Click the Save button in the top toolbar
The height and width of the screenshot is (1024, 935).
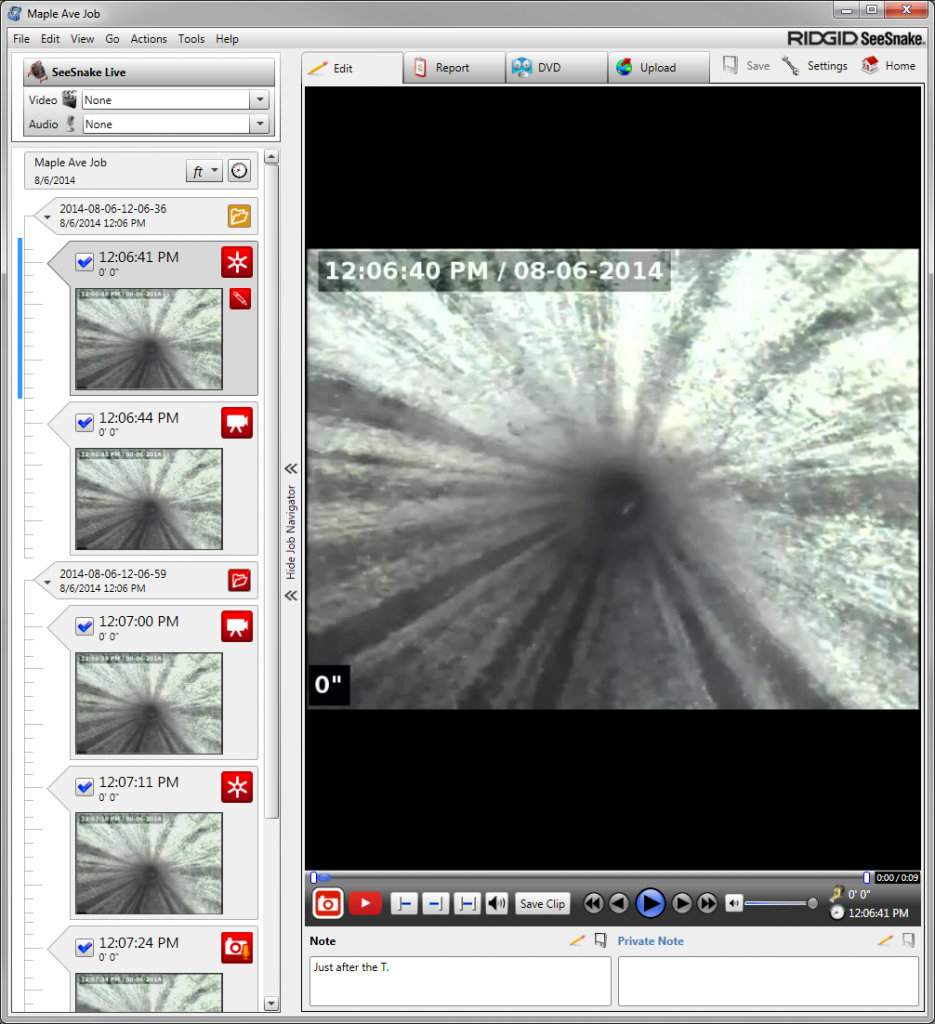coord(746,66)
